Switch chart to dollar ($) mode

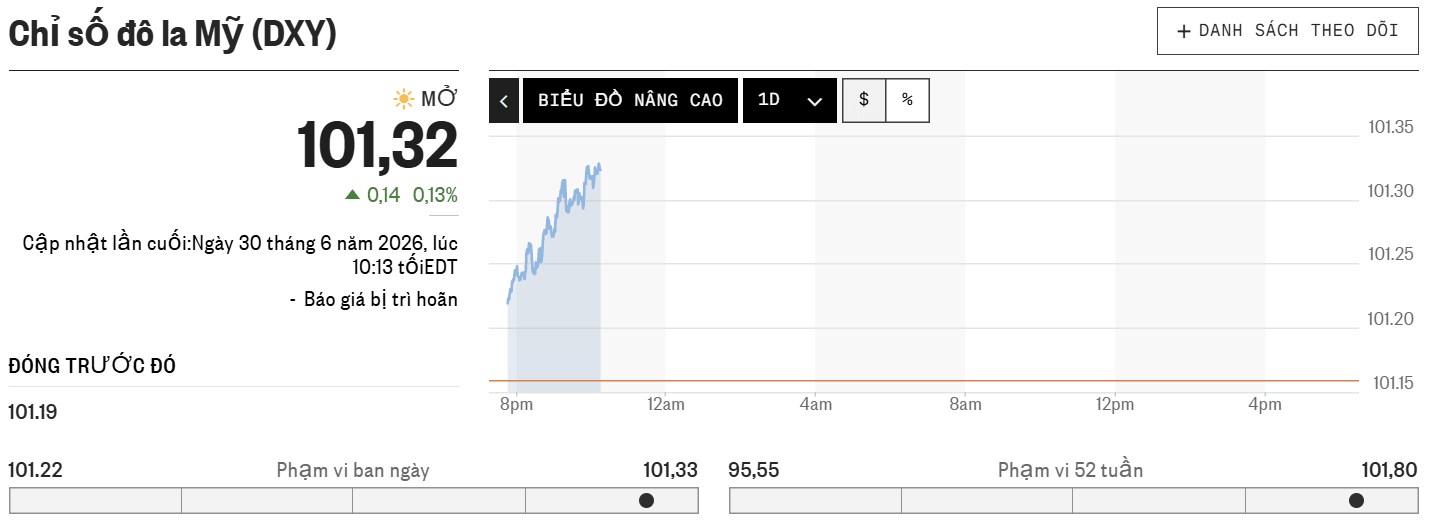point(864,100)
